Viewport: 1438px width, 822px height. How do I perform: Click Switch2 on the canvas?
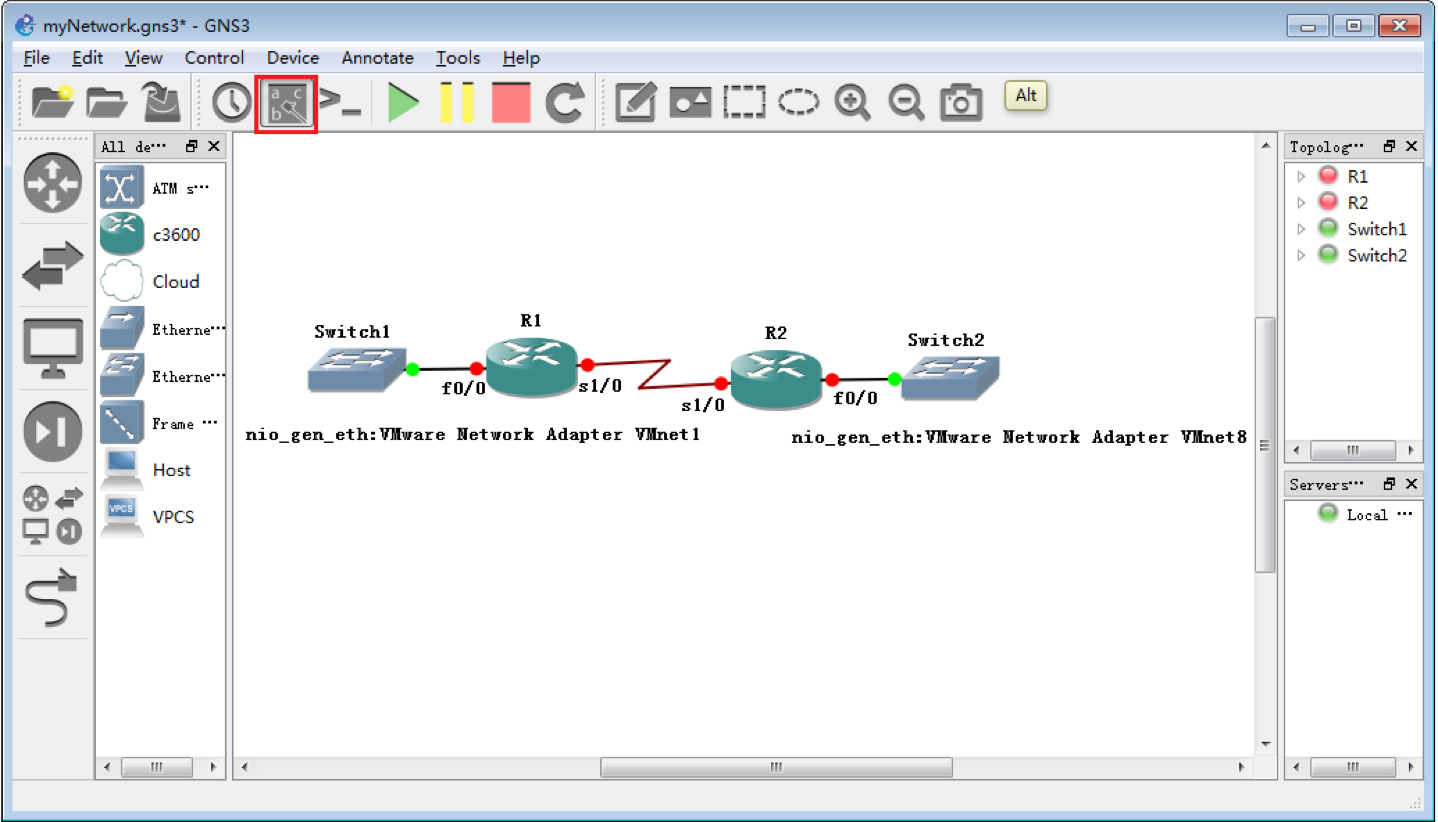[x=950, y=377]
